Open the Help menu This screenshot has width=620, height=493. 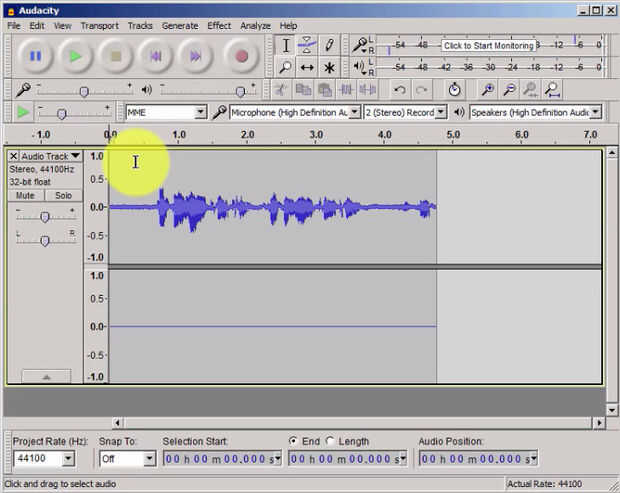[x=288, y=26]
